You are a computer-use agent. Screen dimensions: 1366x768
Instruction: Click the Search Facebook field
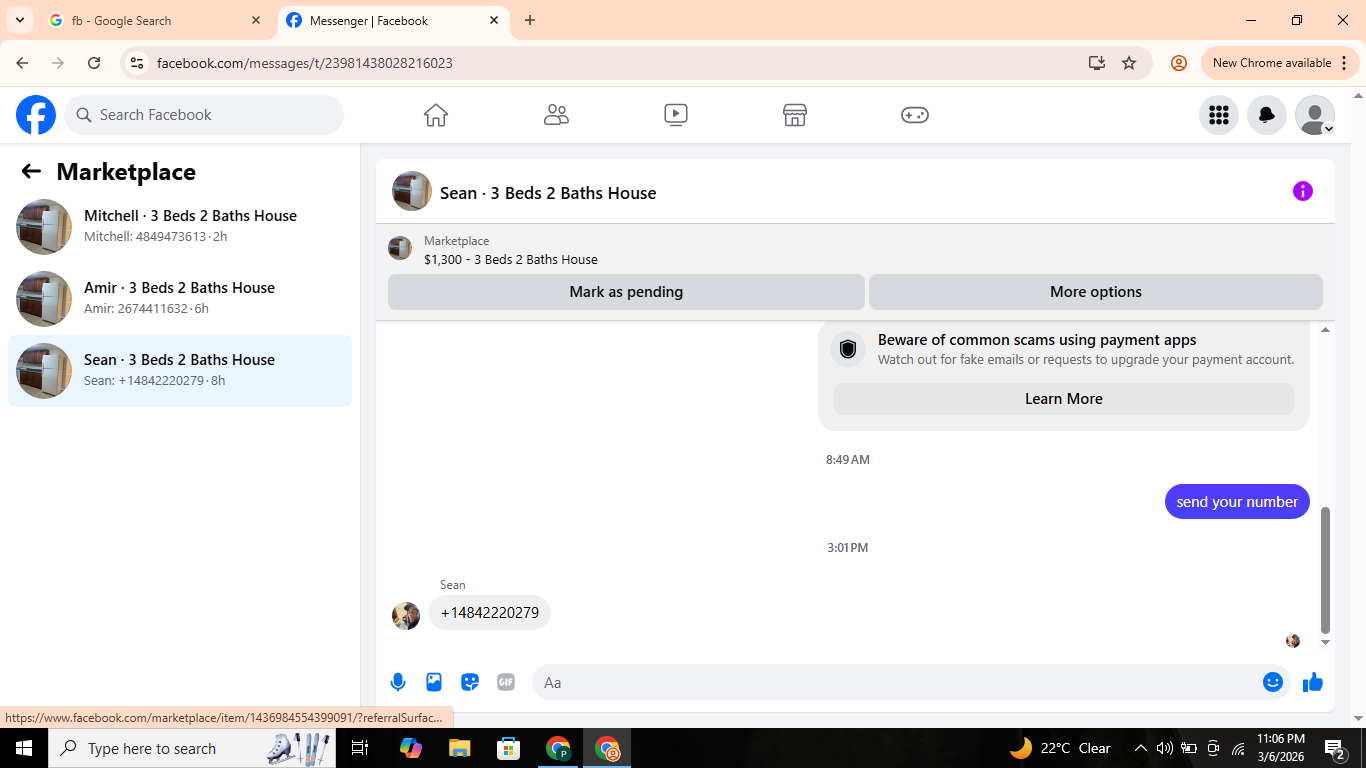click(204, 115)
